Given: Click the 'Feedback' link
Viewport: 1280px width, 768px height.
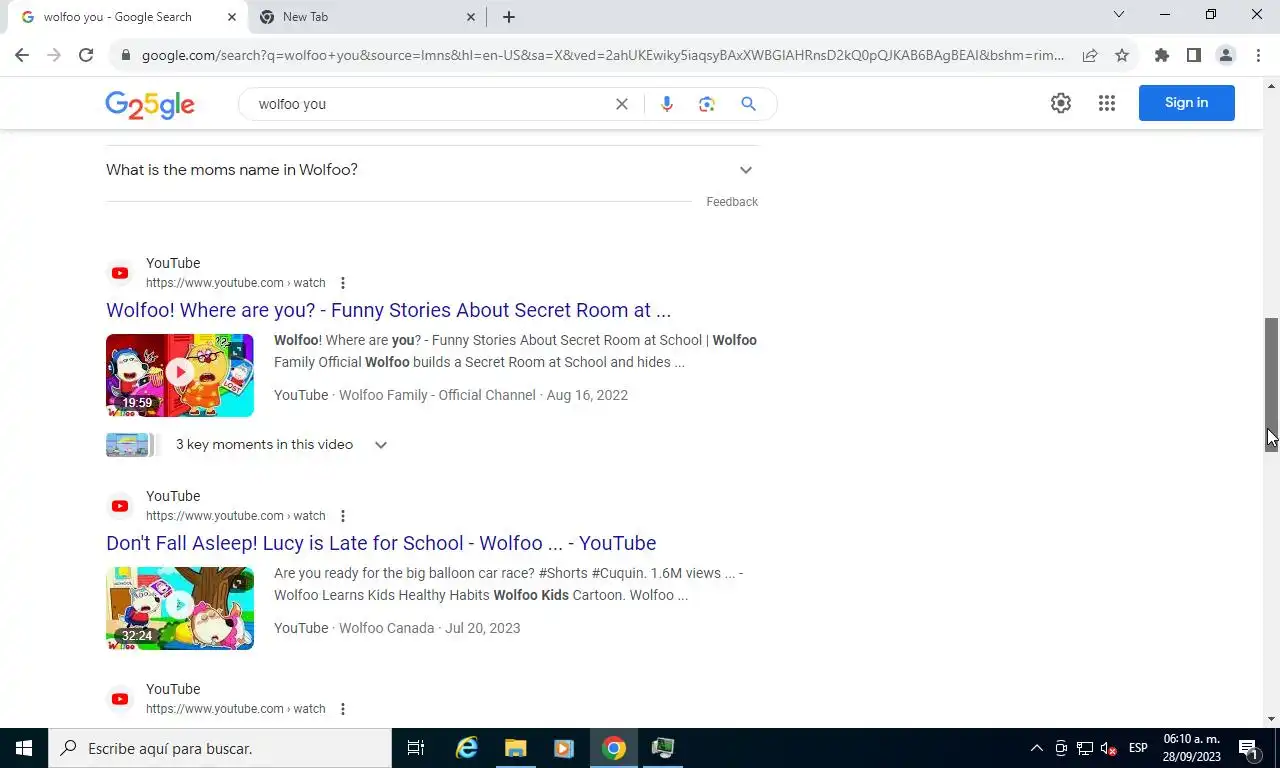Looking at the screenshot, I should [x=732, y=202].
